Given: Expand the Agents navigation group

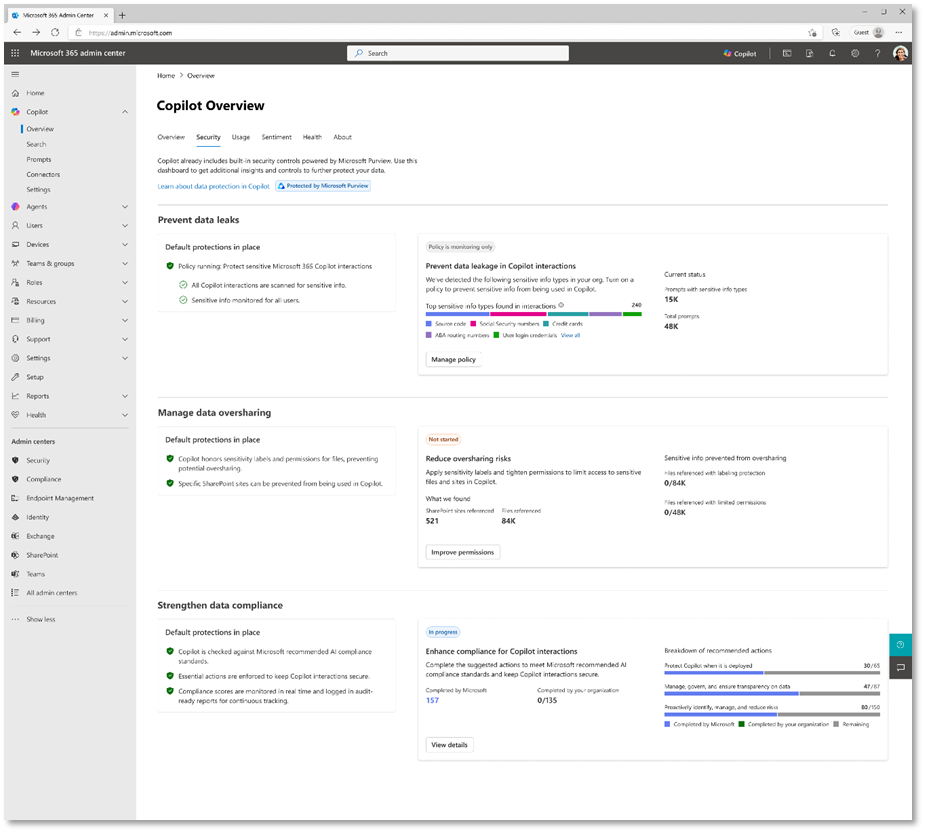Looking at the screenshot, I should coord(125,207).
